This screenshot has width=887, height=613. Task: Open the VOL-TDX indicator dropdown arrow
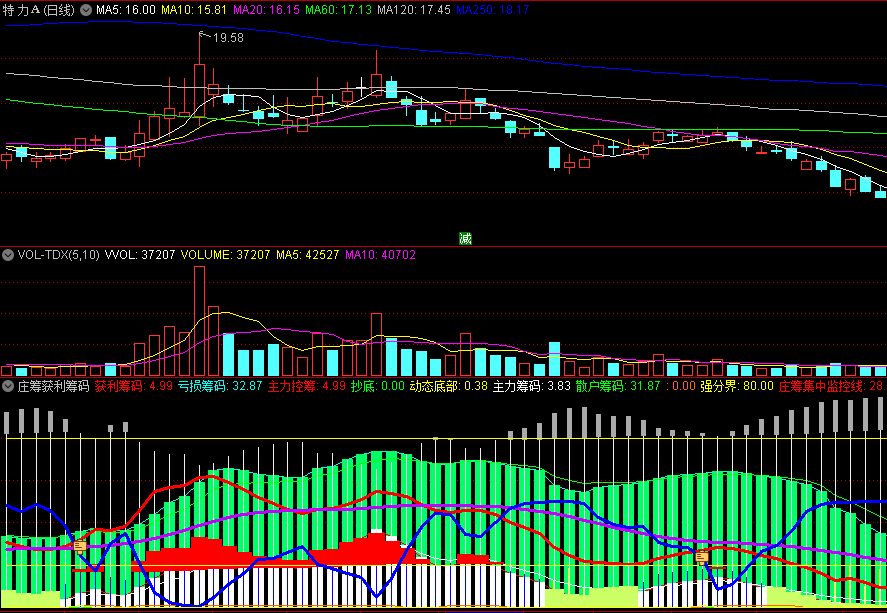tap(7, 255)
